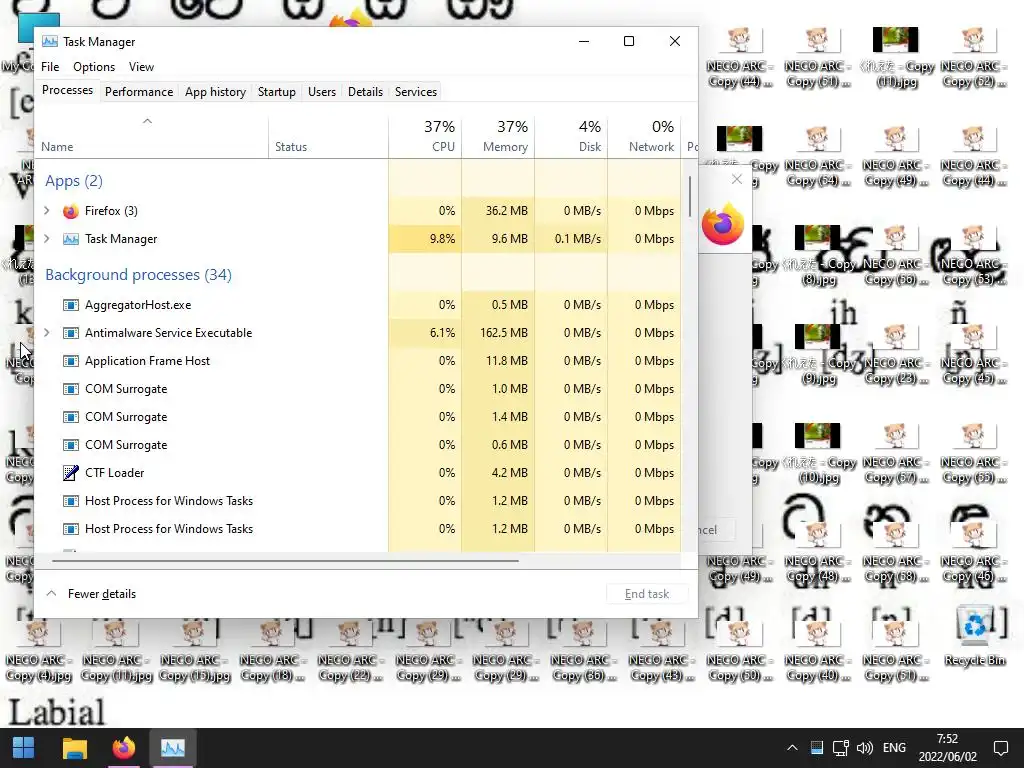Screen dimensions: 1024x768
Task: Switch to the Details tab
Action: [x=365, y=92]
